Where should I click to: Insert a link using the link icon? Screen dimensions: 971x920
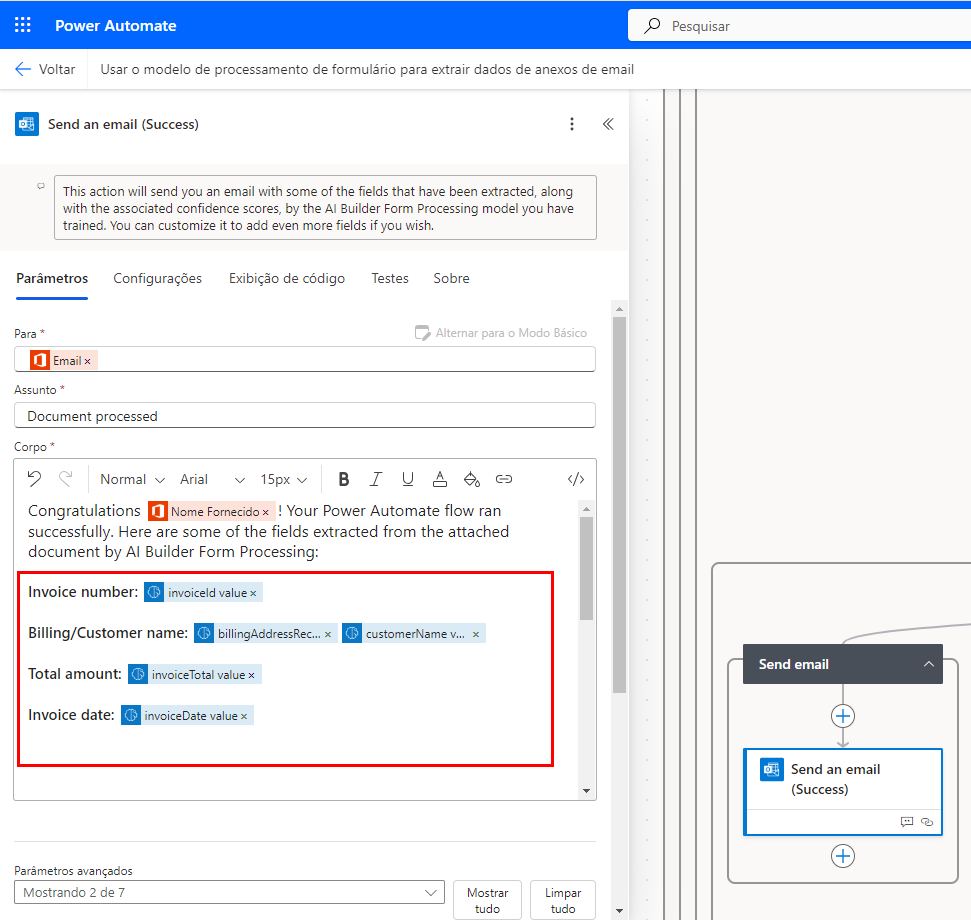pyautogui.click(x=504, y=479)
